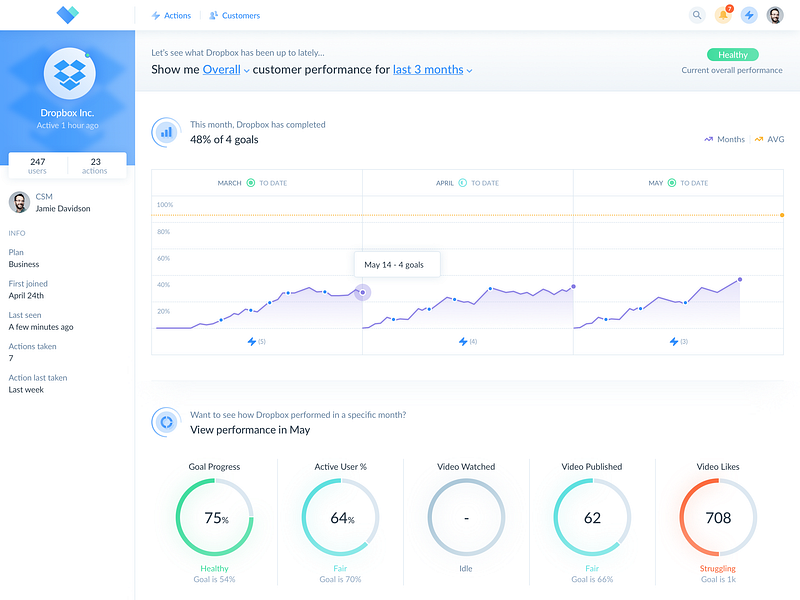Click the Healthy status badge
The width and height of the screenshot is (800, 600).
733,55
